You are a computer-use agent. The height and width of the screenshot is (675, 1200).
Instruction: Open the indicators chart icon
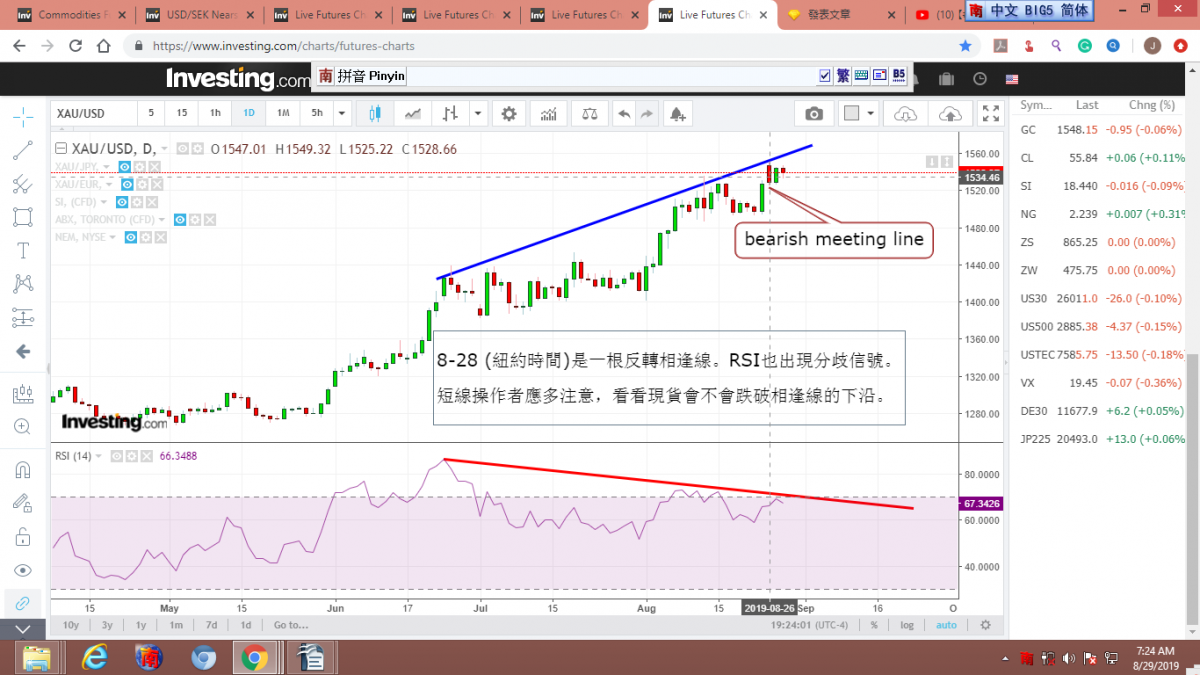tap(547, 113)
